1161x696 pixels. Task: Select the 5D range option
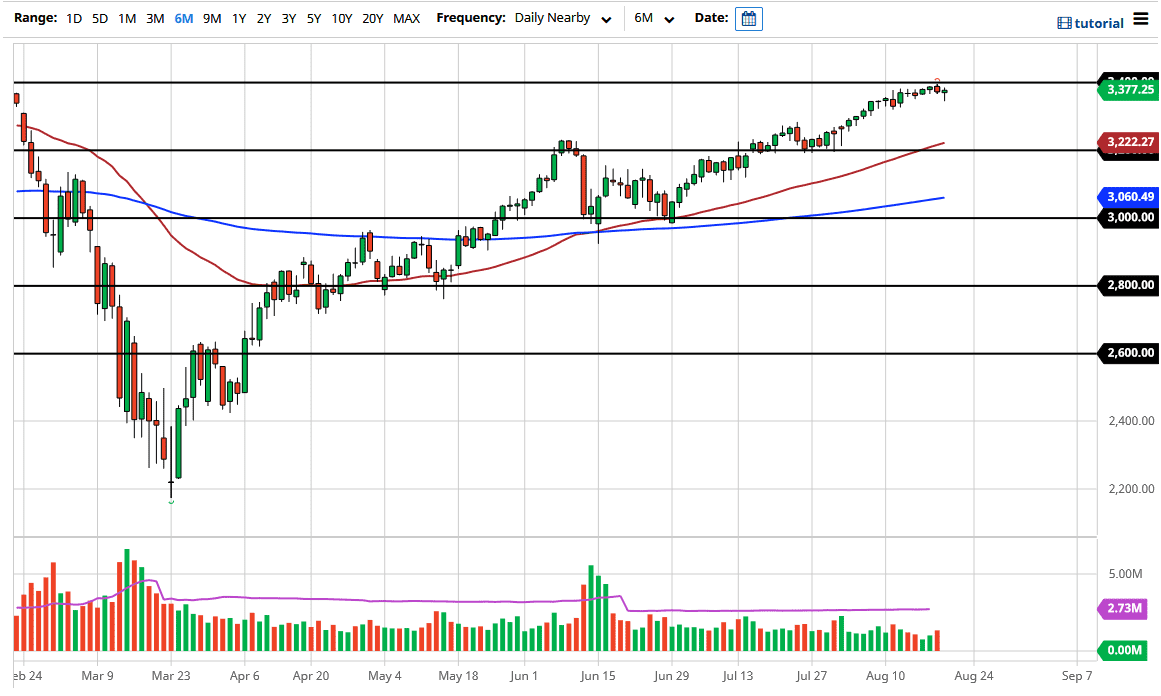99,18
